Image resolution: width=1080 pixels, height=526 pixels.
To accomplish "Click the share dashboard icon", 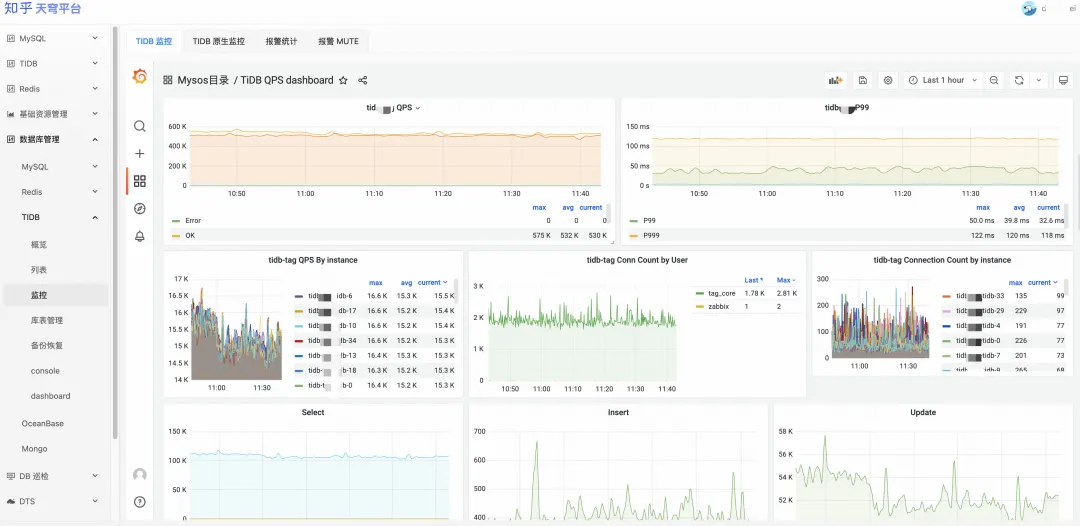I will coord(363,80).
